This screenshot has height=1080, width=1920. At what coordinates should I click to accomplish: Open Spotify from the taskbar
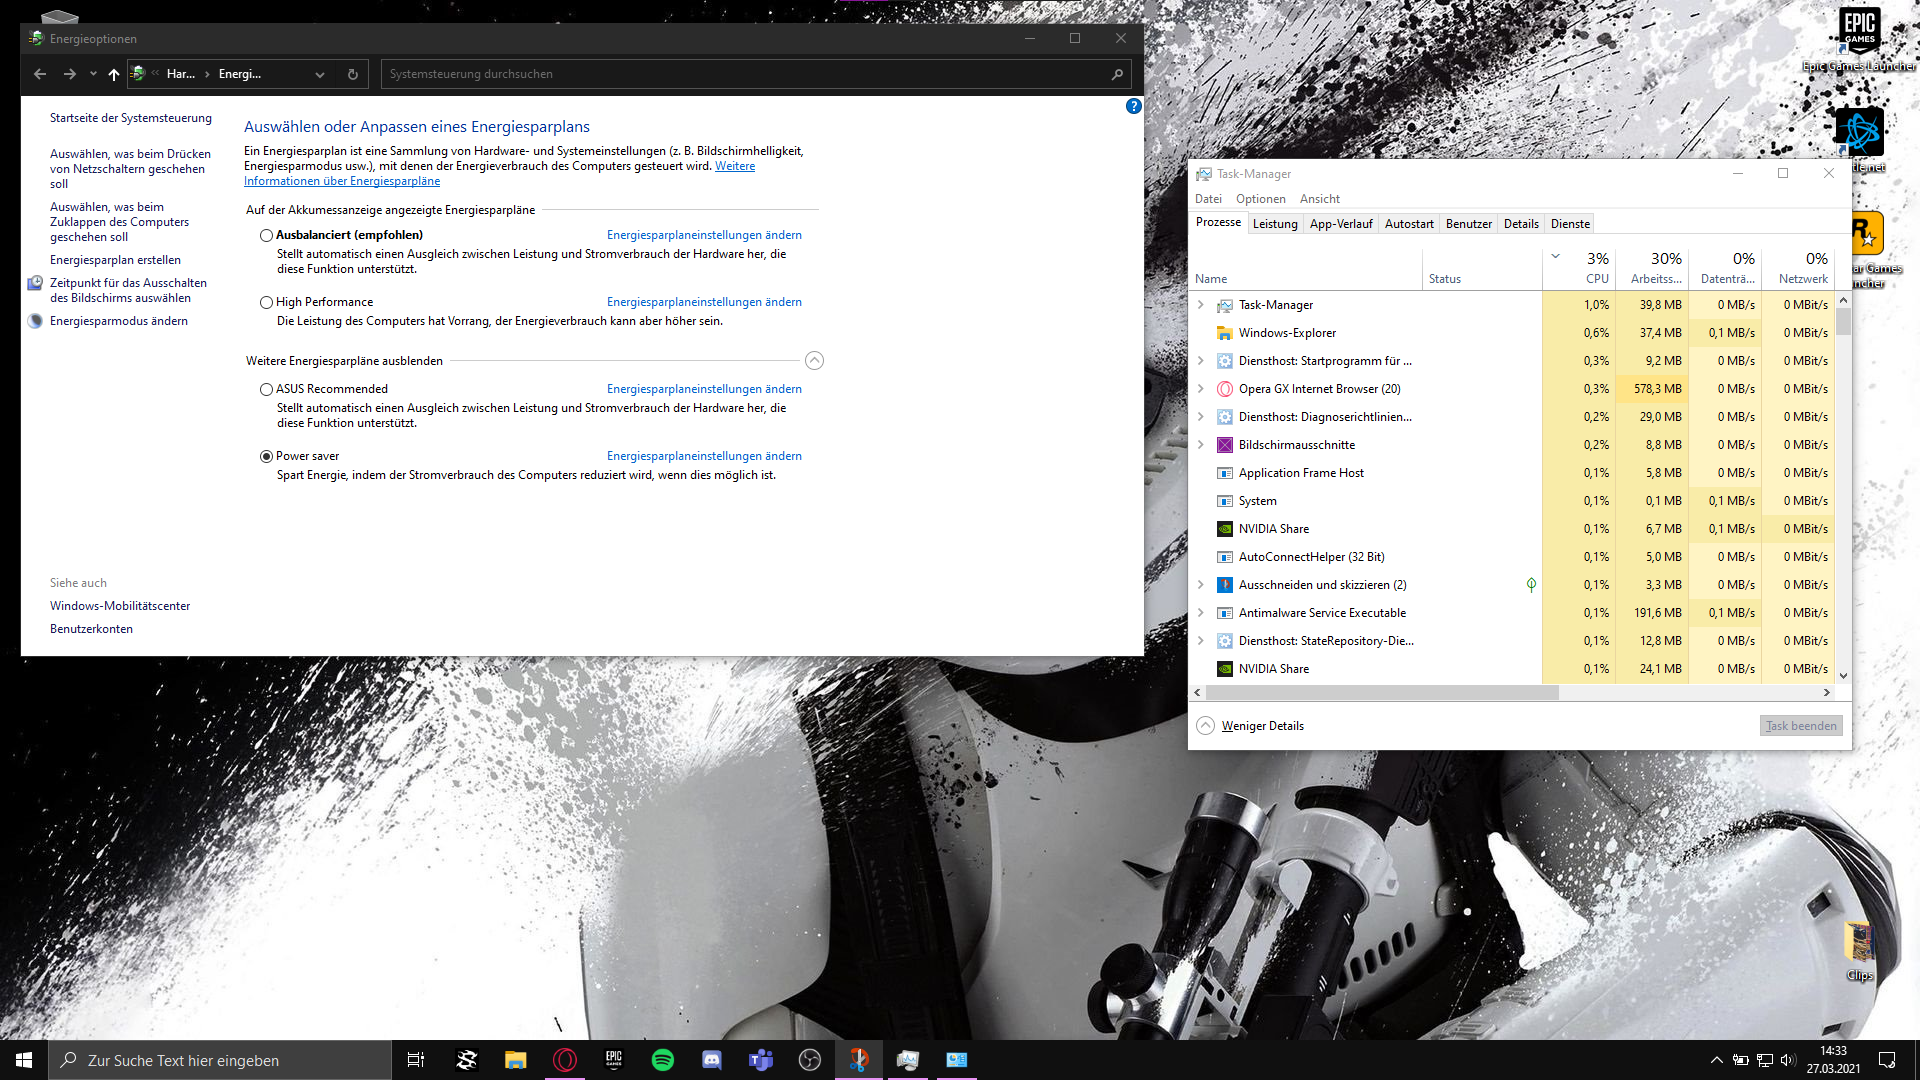point(662,1060)
